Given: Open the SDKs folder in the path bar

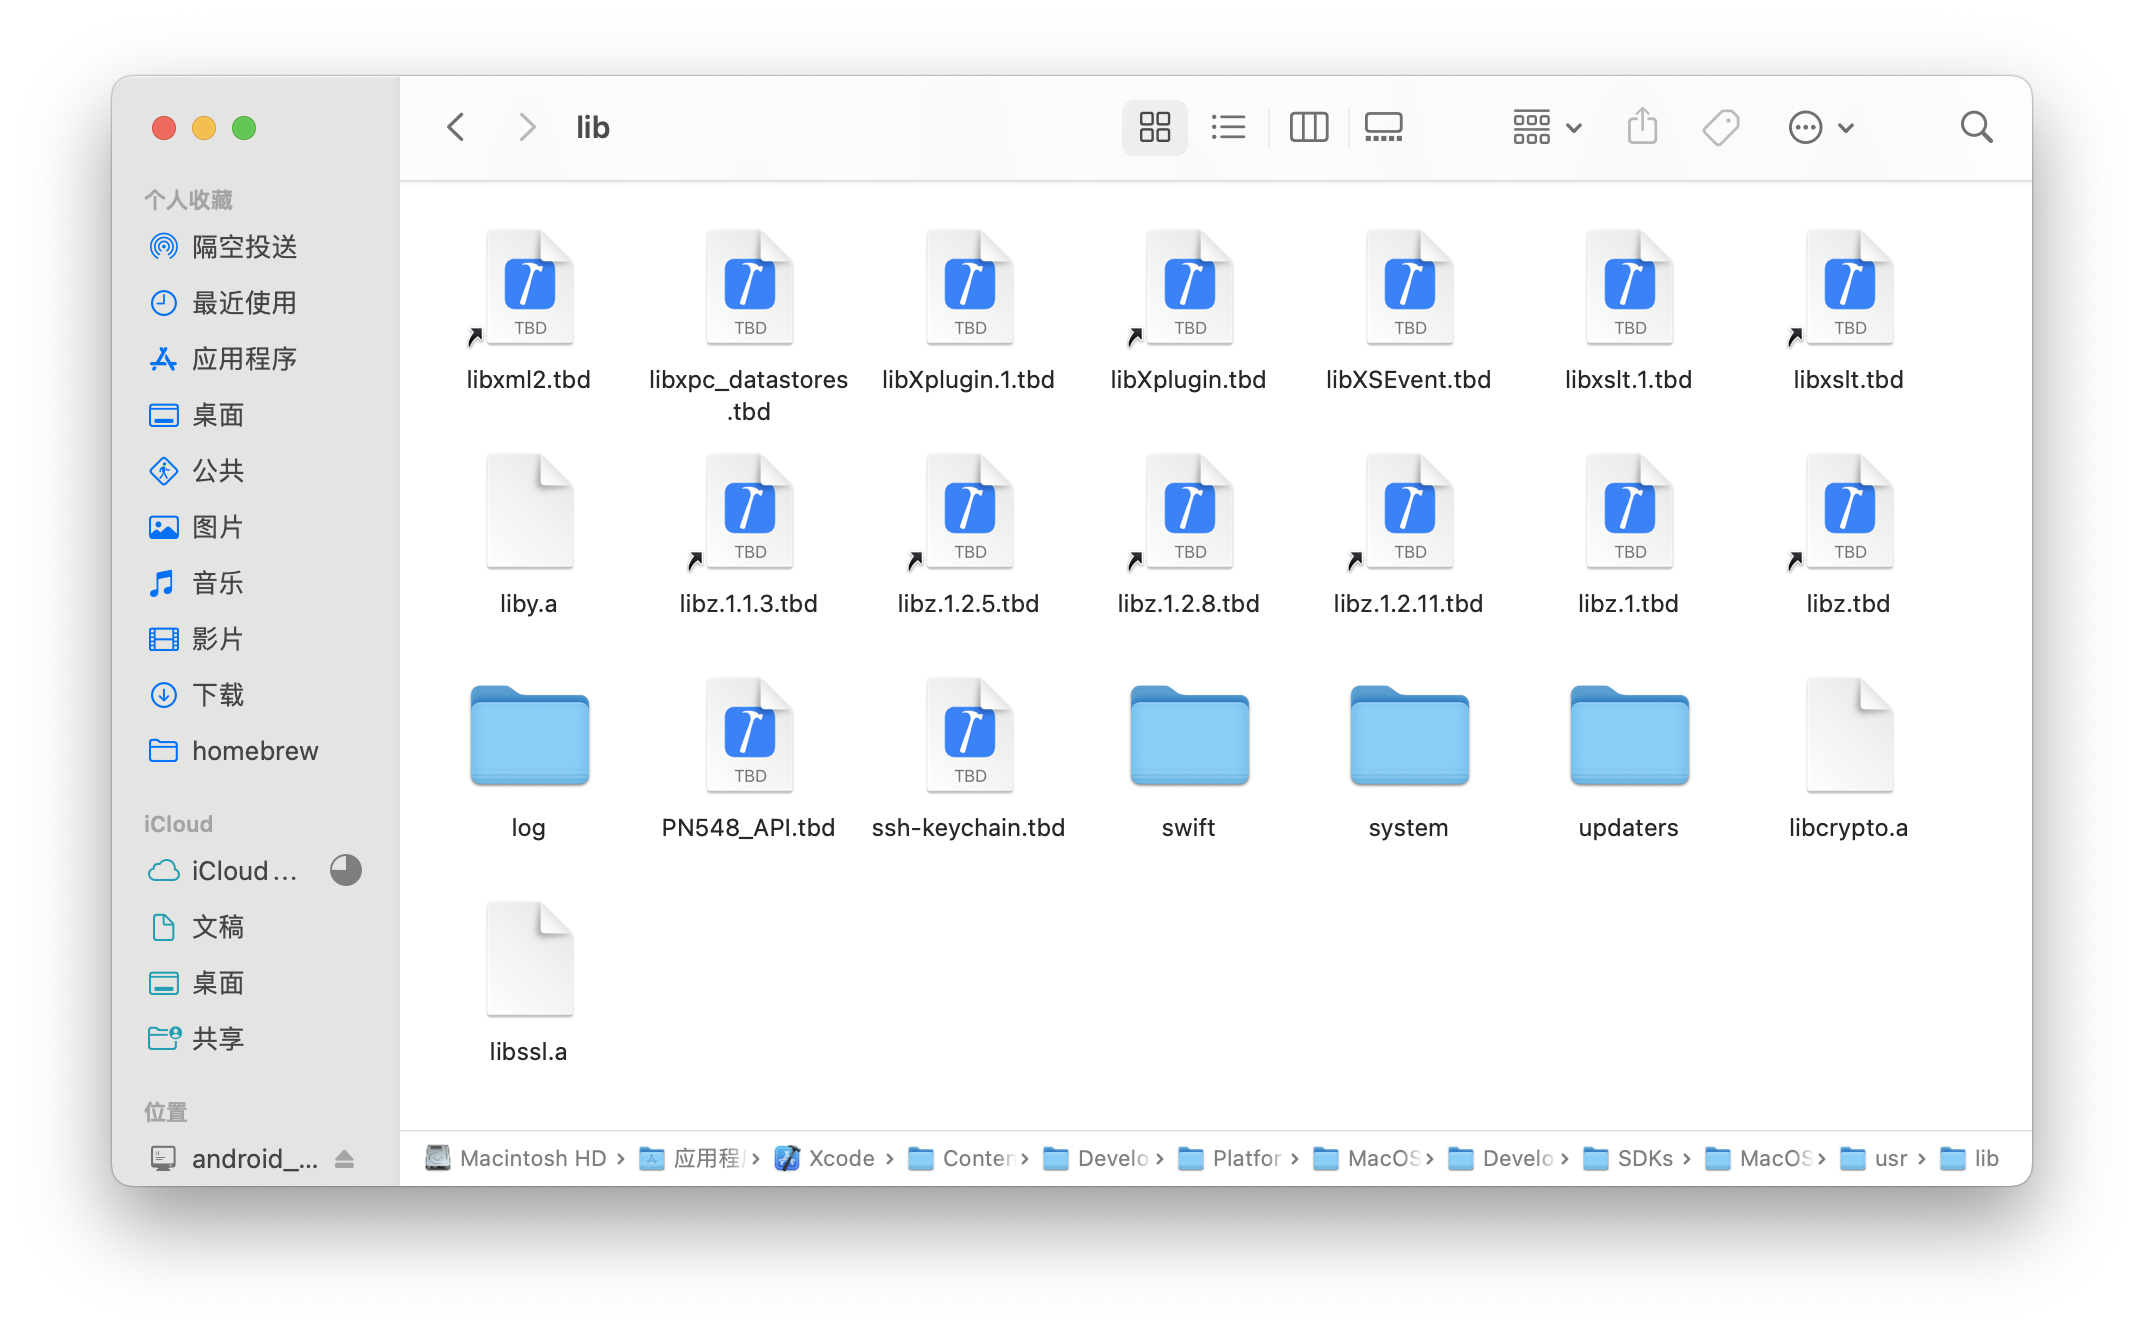Looking at the screenshot, I should pyautogui.click(x=1644, y=1158).
